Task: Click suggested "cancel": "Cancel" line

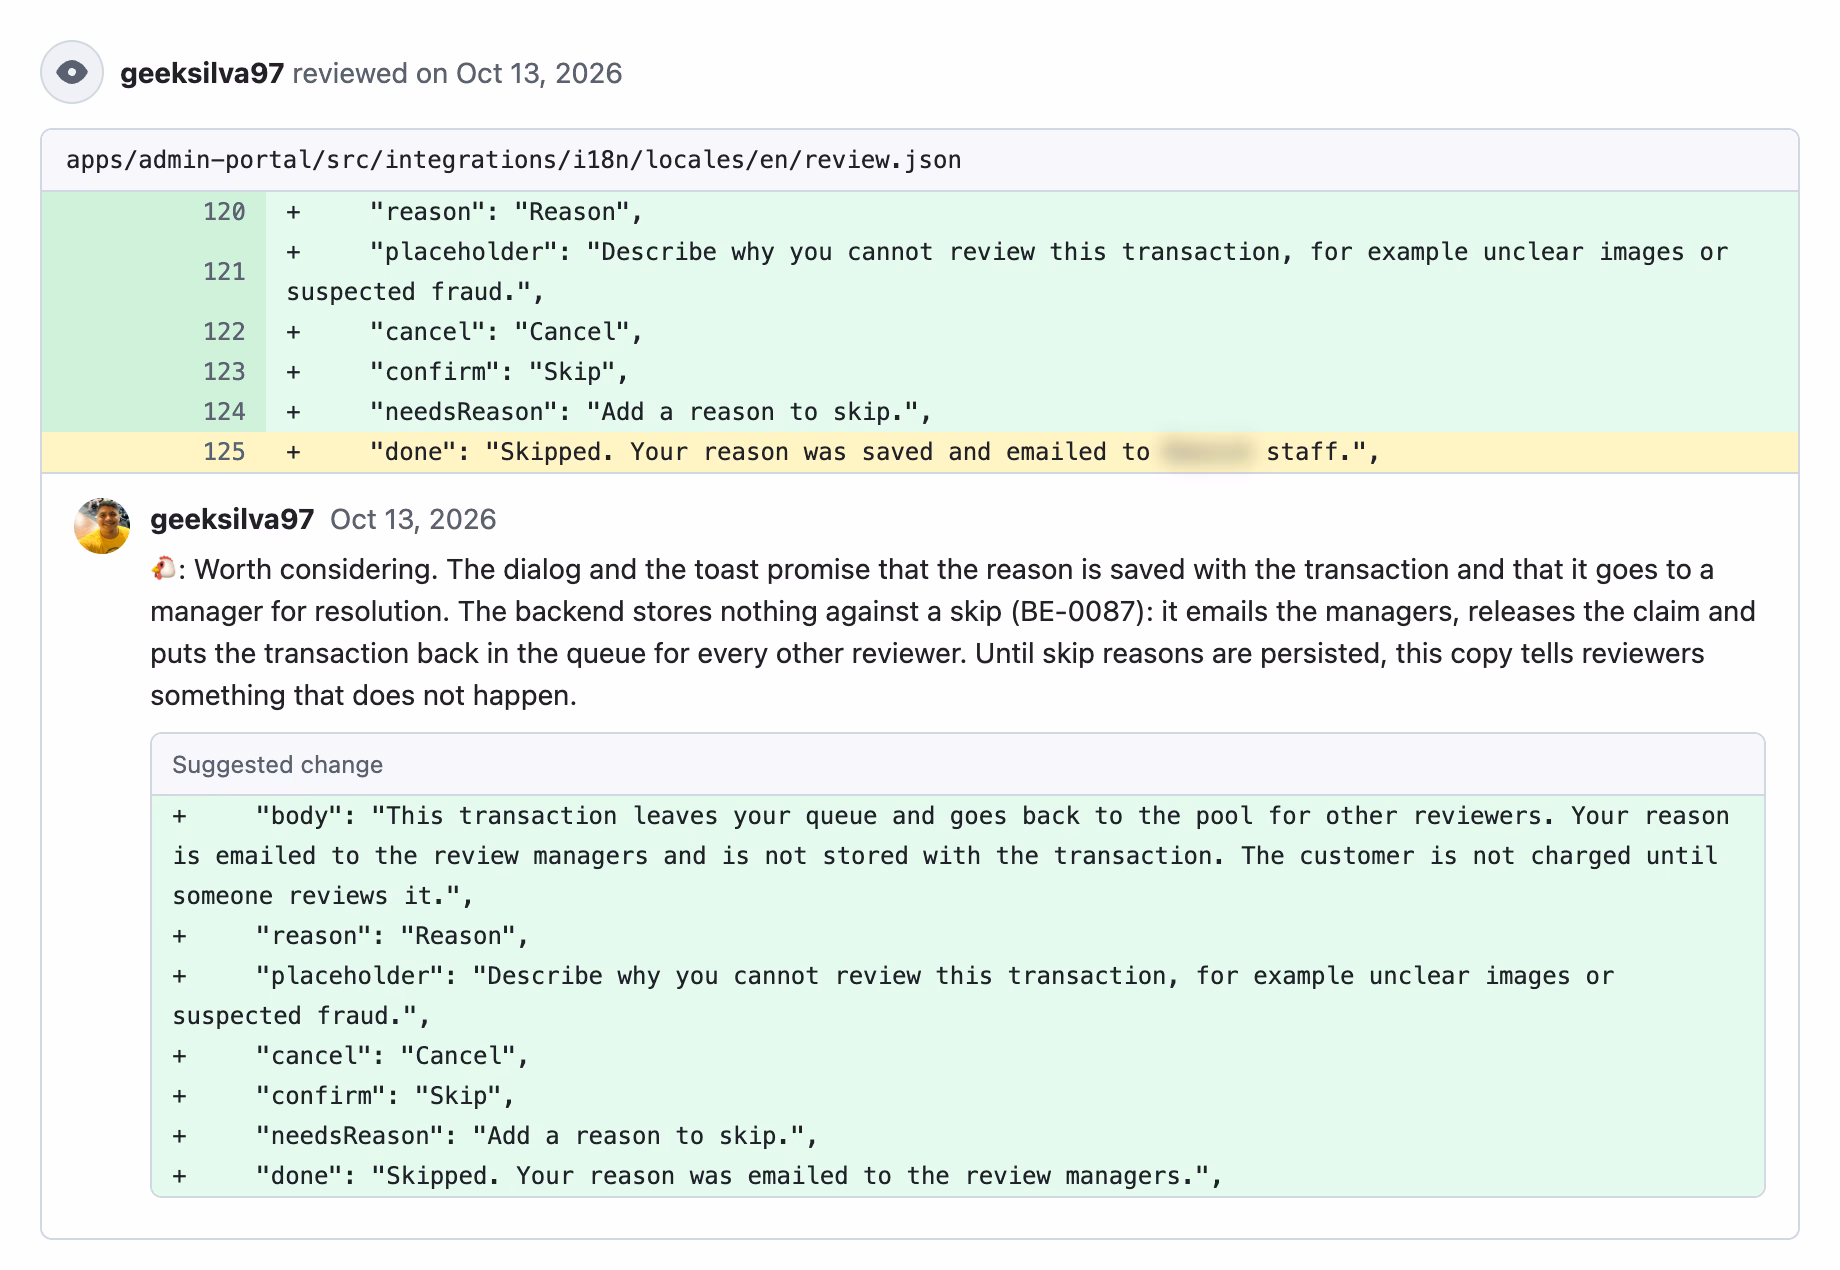Action: pos(958,1056)
